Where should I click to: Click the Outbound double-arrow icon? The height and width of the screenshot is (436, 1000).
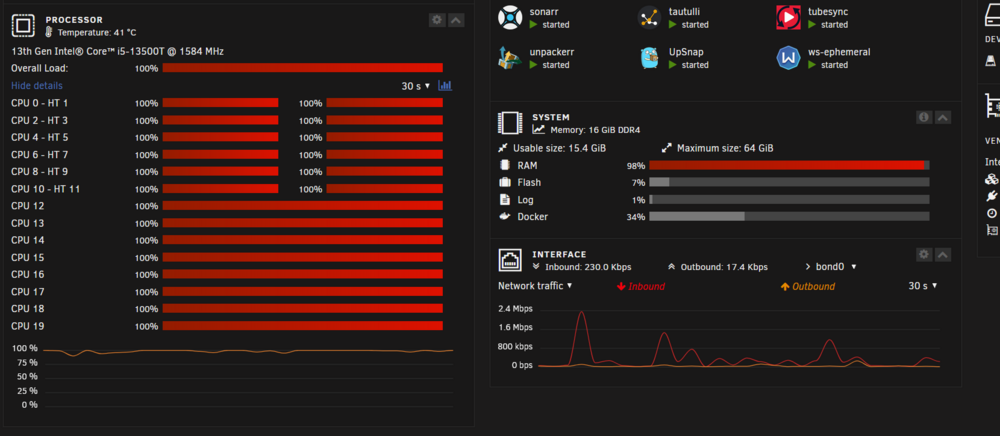click(x=672, y=267)
